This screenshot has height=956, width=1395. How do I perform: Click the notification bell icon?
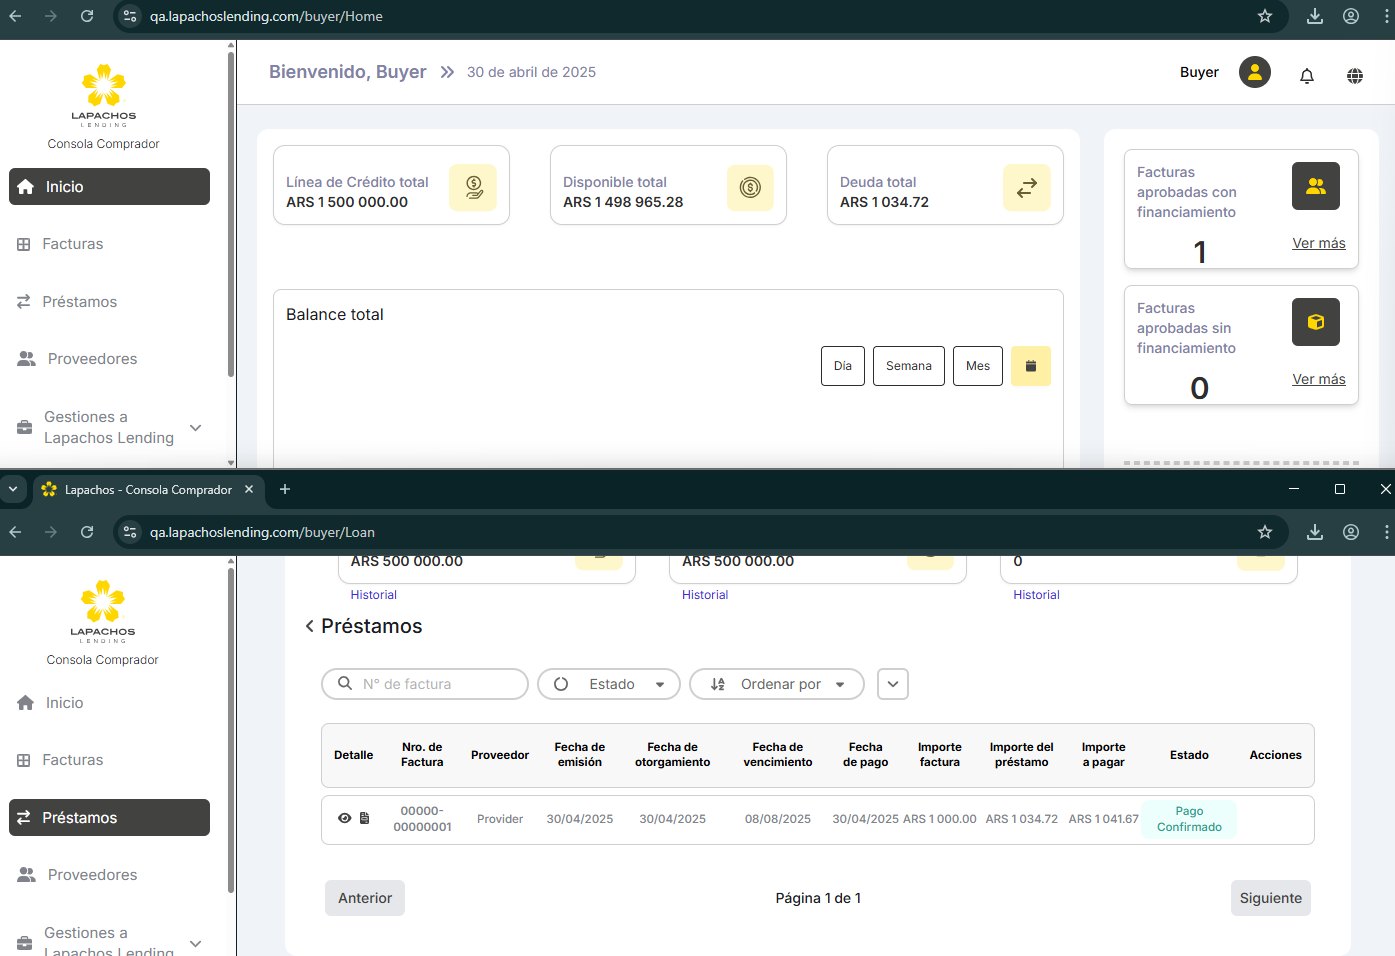[x=1306, y=76]
